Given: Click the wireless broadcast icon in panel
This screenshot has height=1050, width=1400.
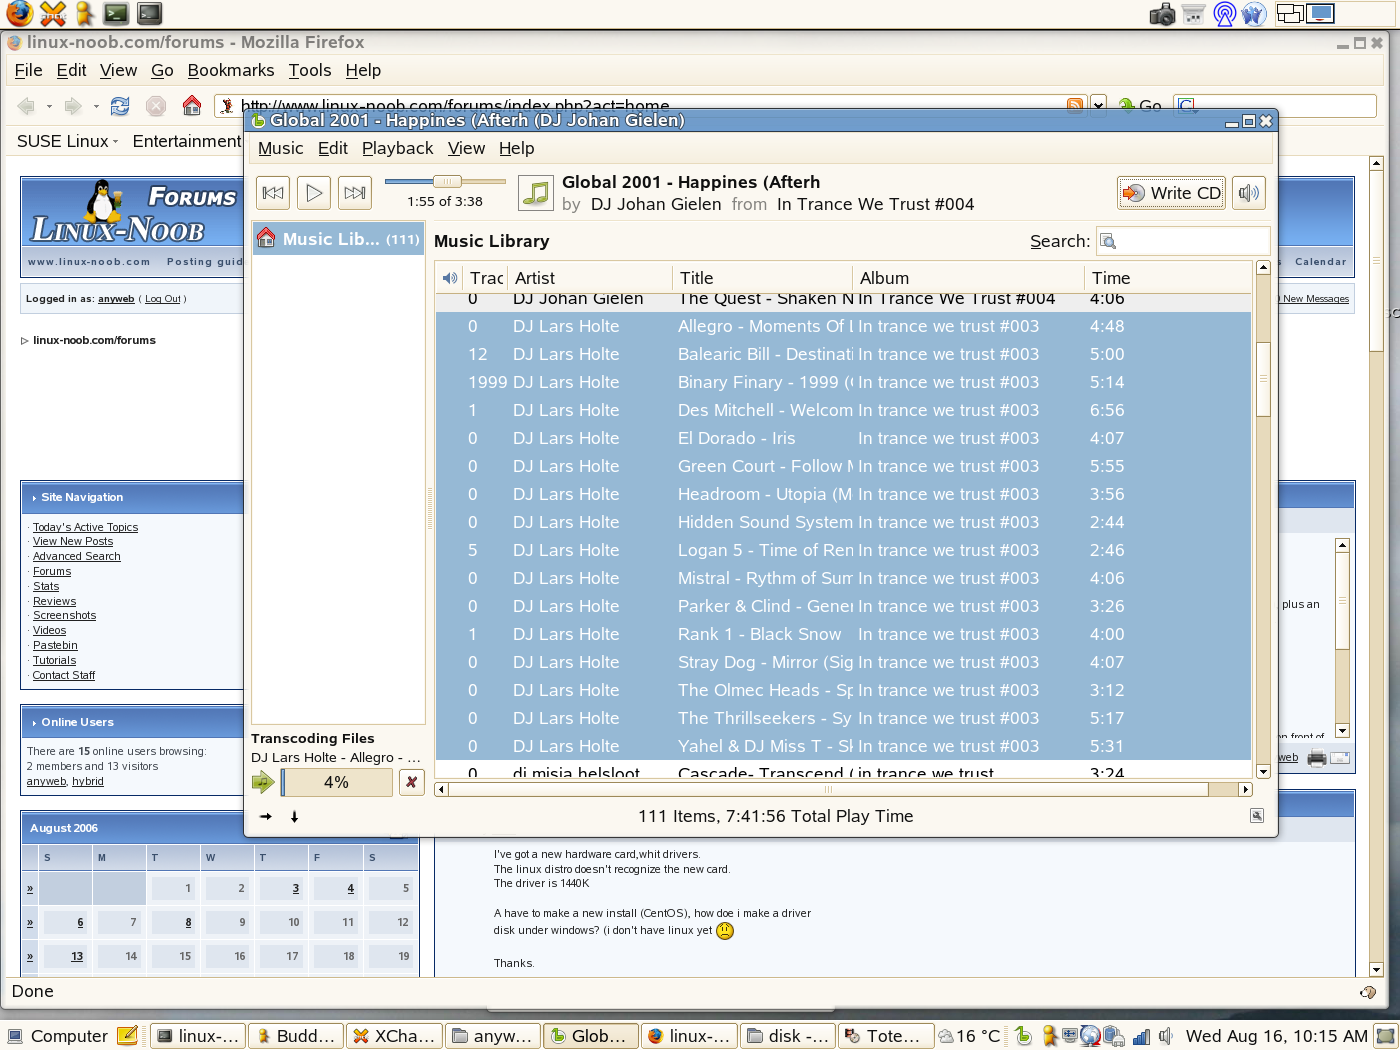Looking at the screenshot, I should (x=1224, y=14).
